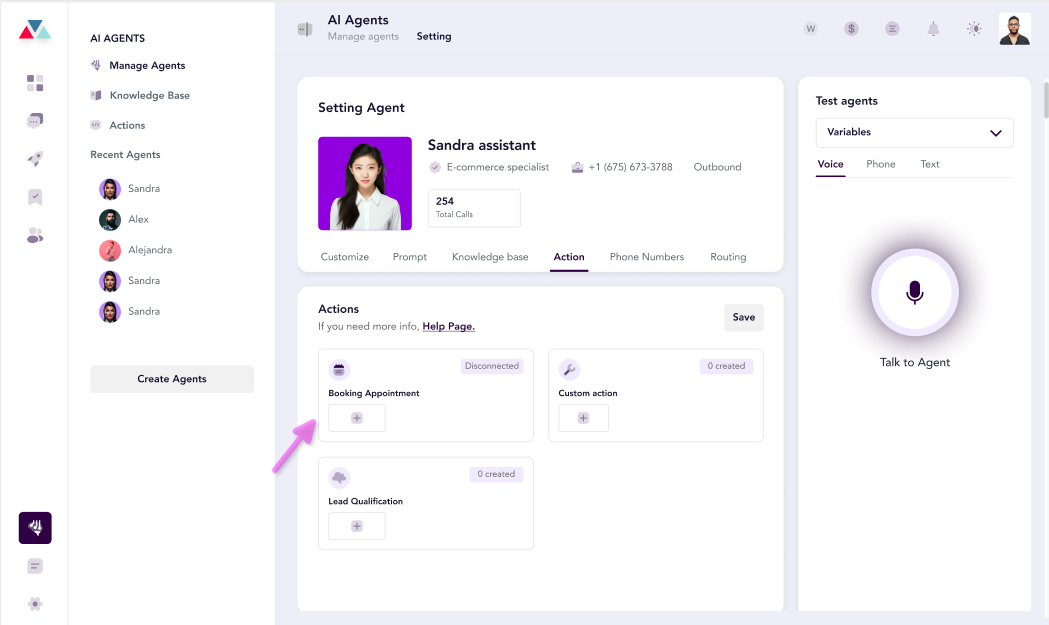
Task: Open the Customize tab
Action: [345, 257]
